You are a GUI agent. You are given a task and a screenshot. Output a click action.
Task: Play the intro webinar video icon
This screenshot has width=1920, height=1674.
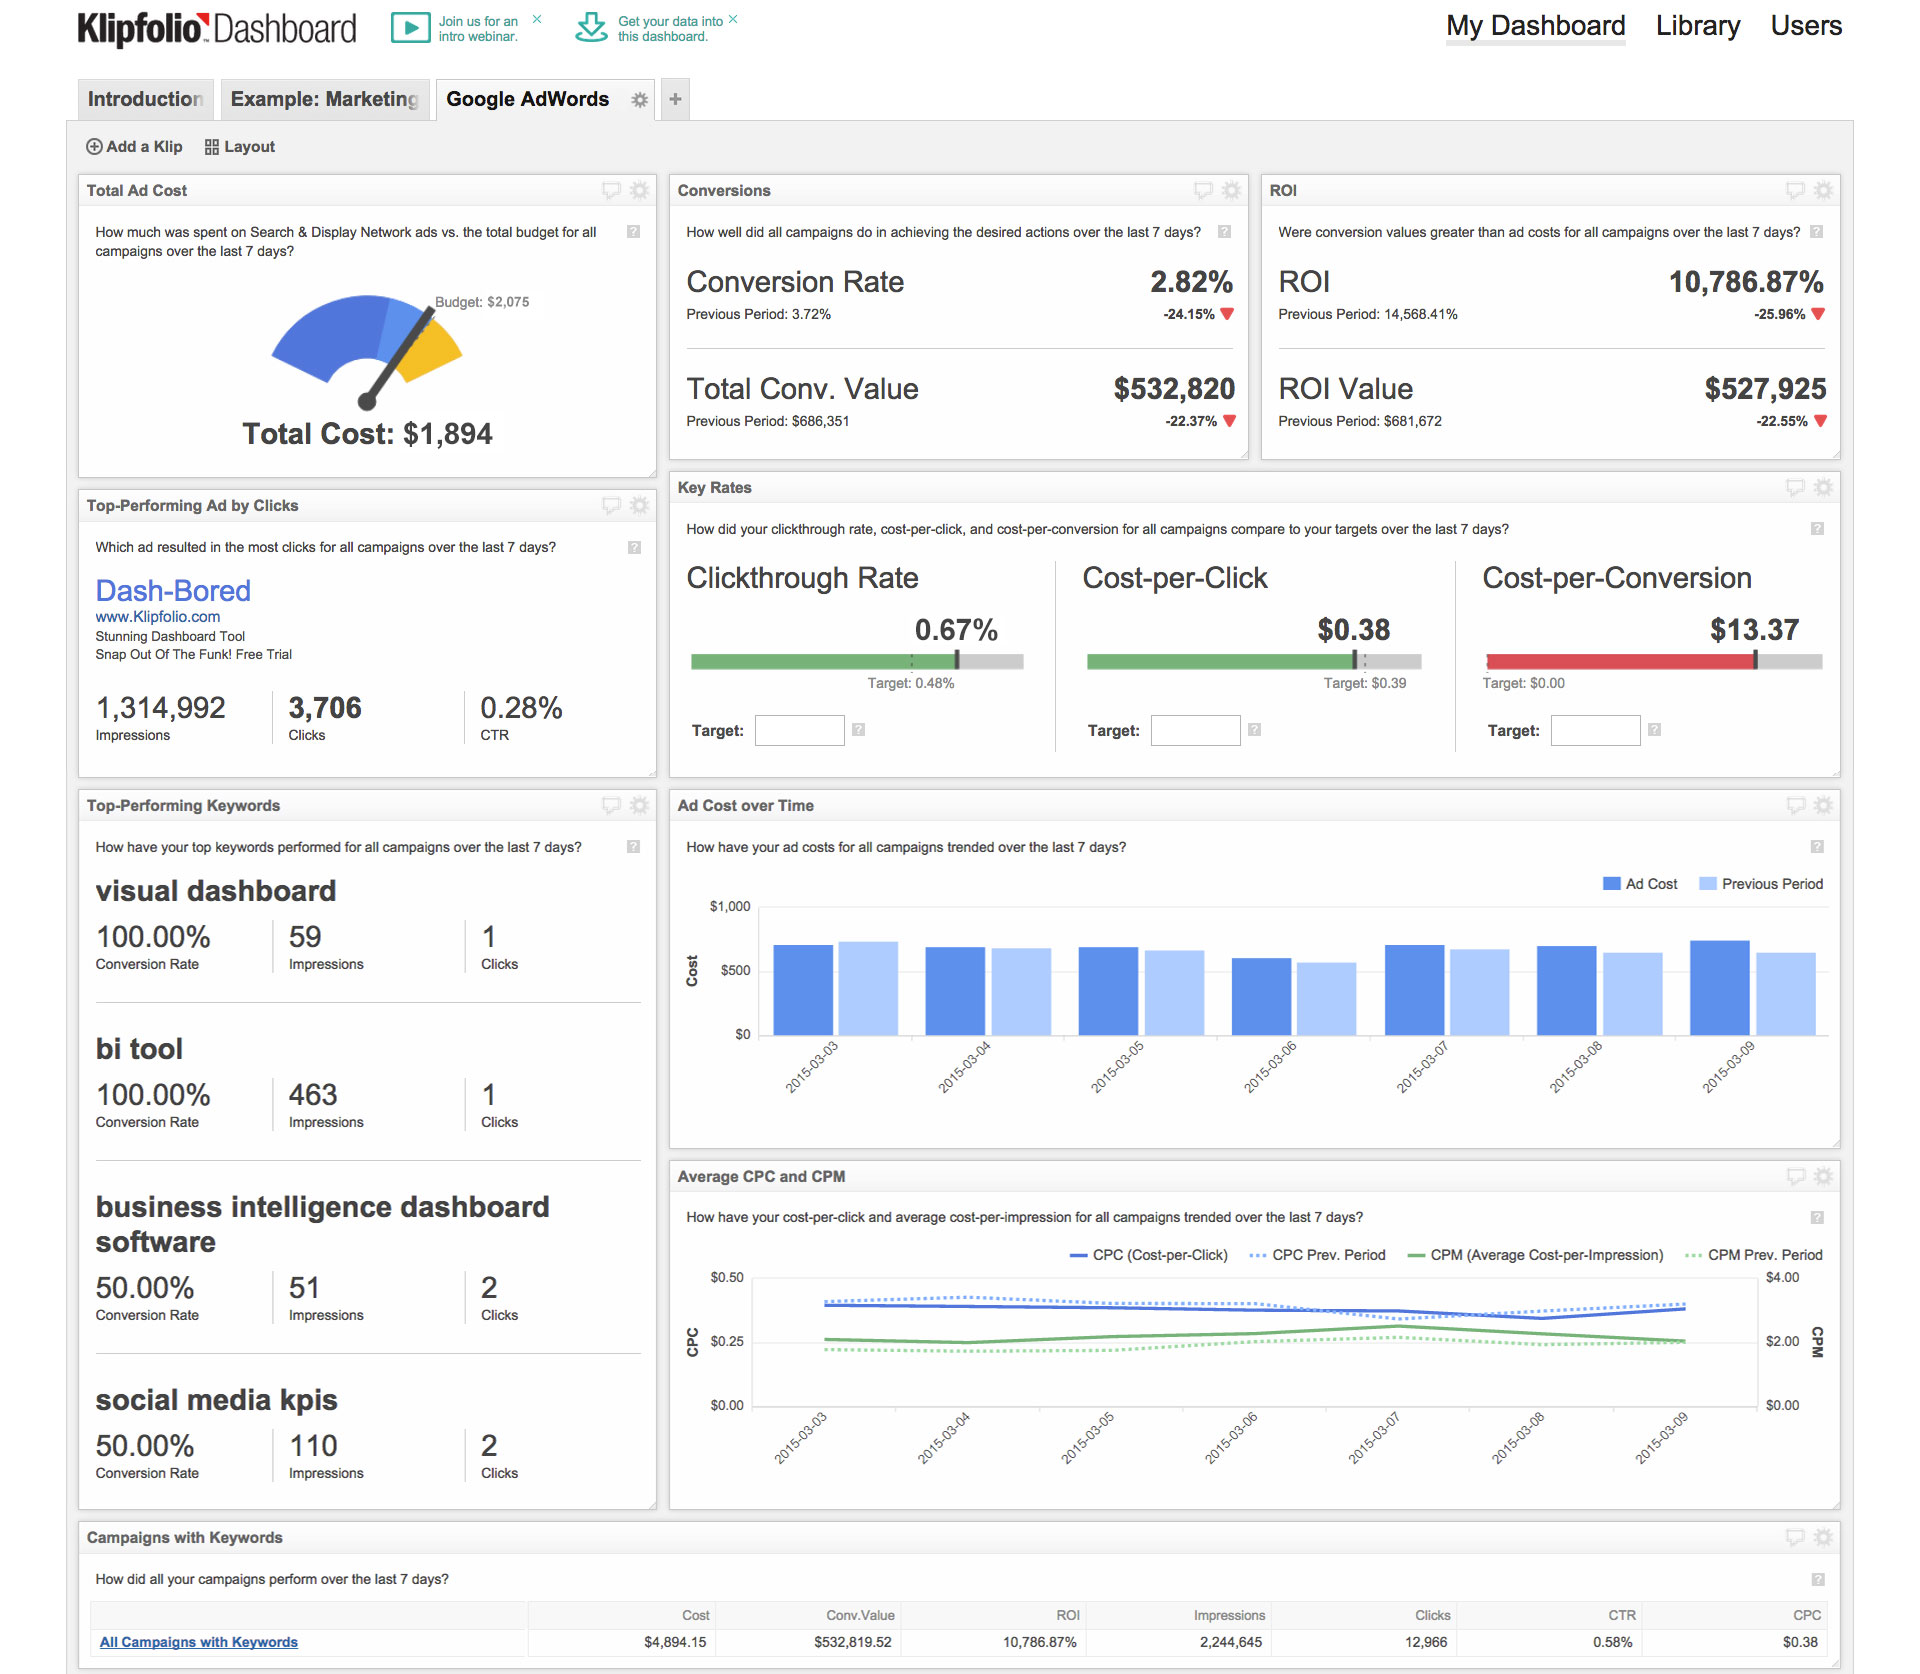click(410, 26)
